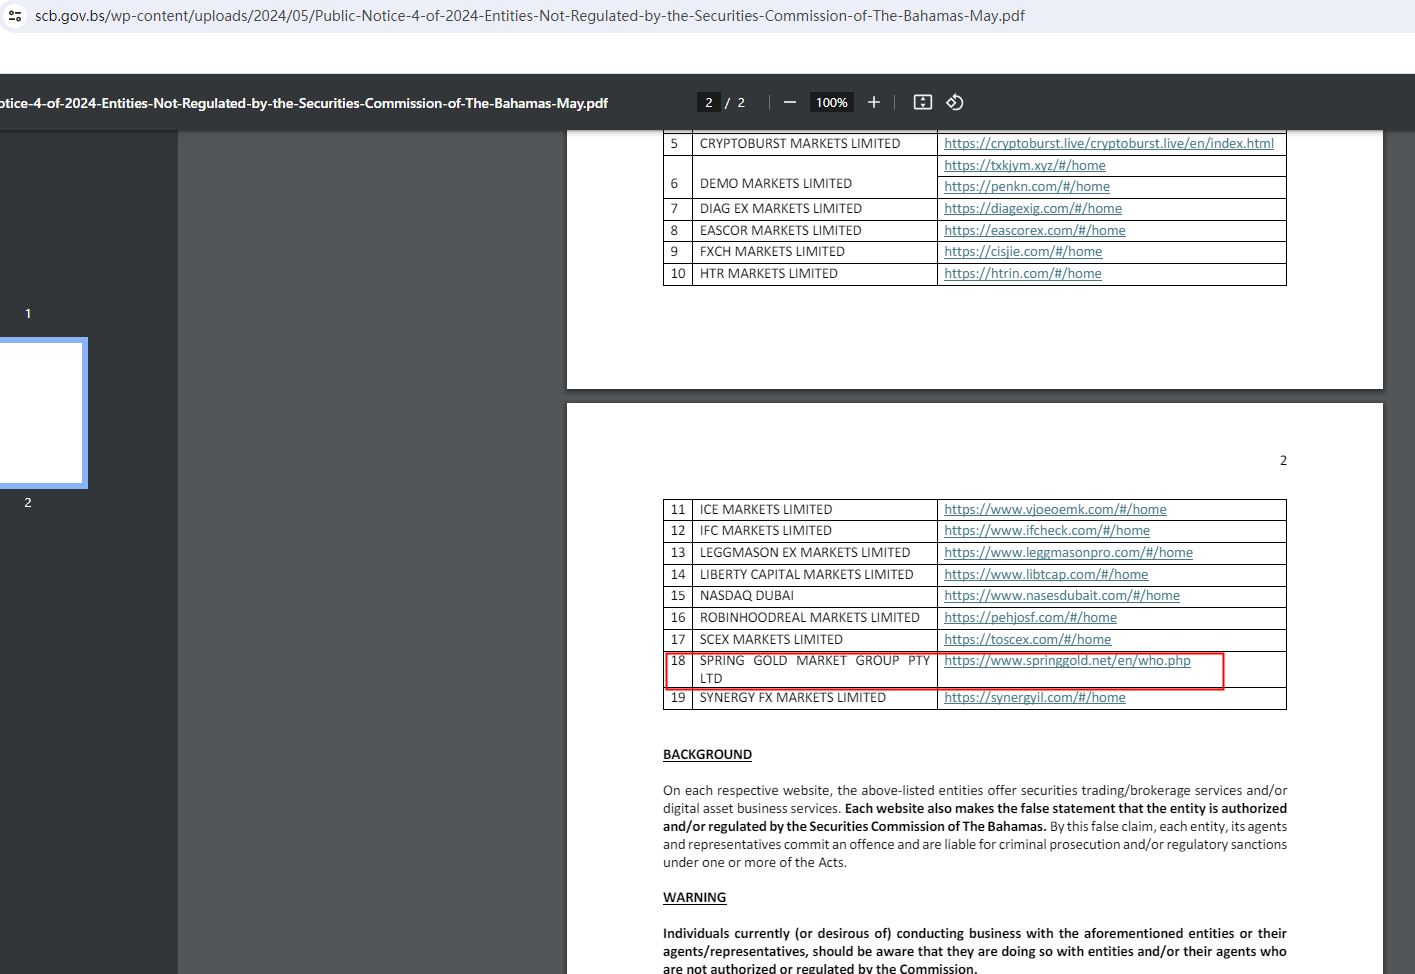The image size is (1415, 974).
Task: Click the PDF file name in the toolbar
Action: (x=304, y=103)
